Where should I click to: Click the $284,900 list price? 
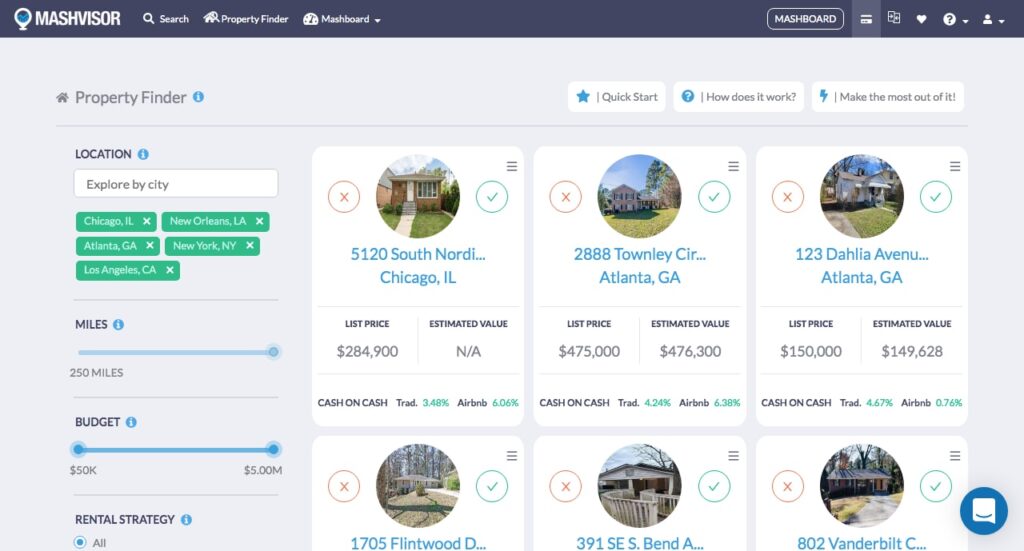(367, 351)
